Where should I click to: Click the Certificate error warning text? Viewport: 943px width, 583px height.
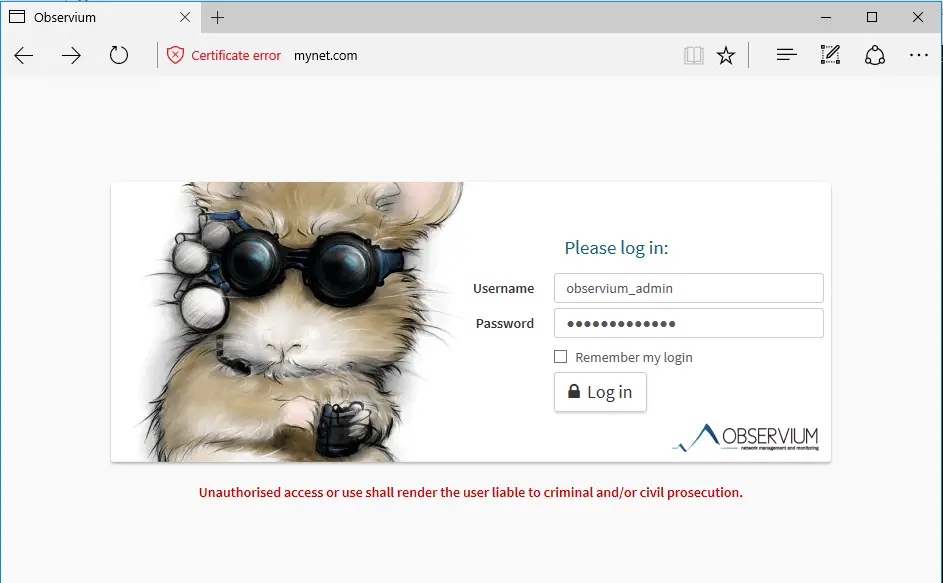pos(236,55)
